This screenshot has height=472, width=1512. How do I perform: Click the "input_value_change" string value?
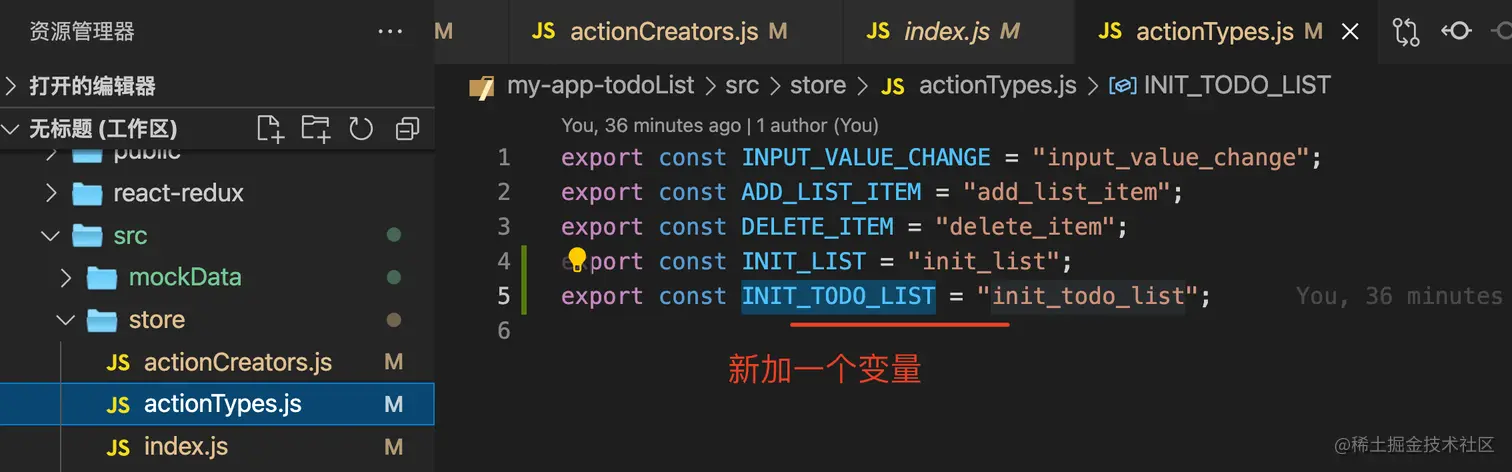pyautogui.click(x=1171, y=158)
